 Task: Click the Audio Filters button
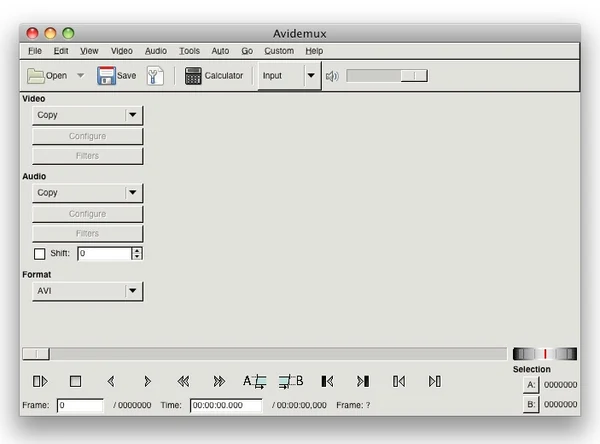pyautogui.click(x=88, y=233)
